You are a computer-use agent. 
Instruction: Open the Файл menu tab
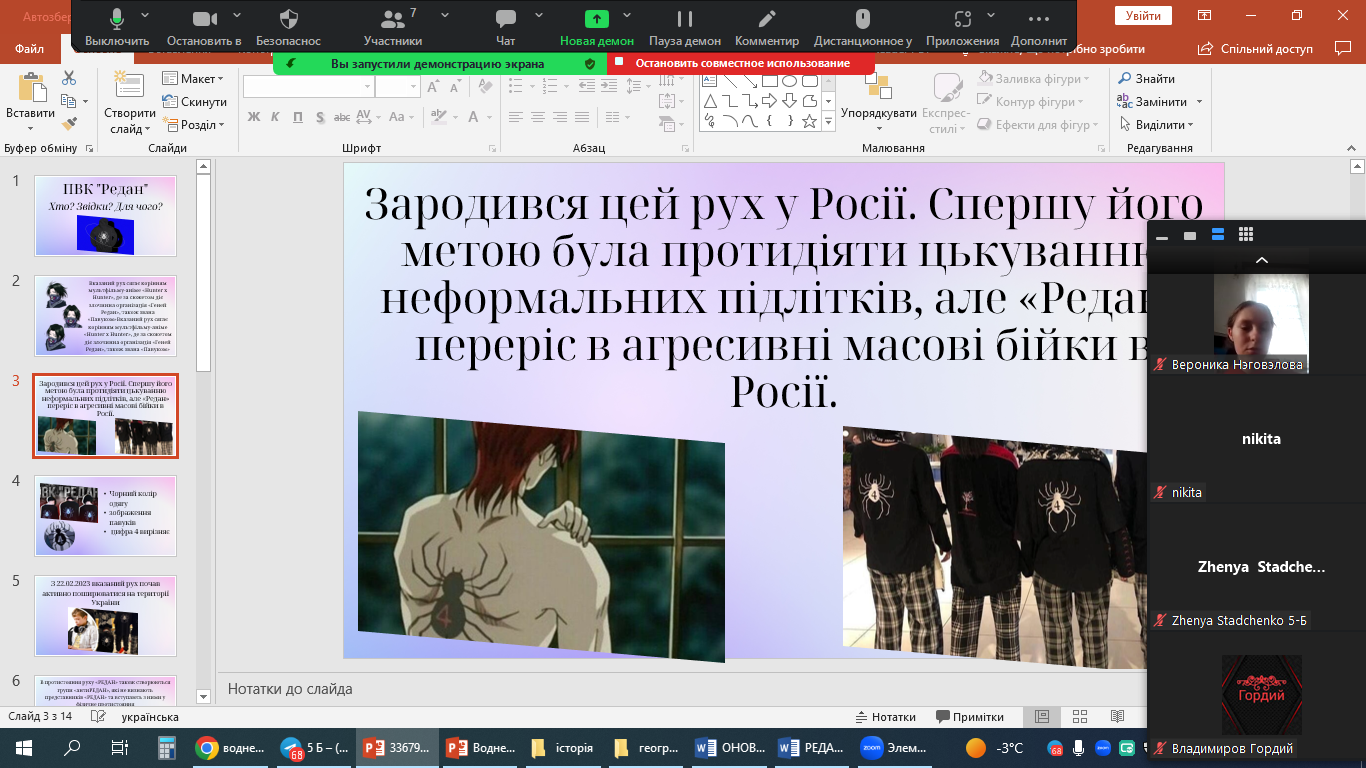30,48
